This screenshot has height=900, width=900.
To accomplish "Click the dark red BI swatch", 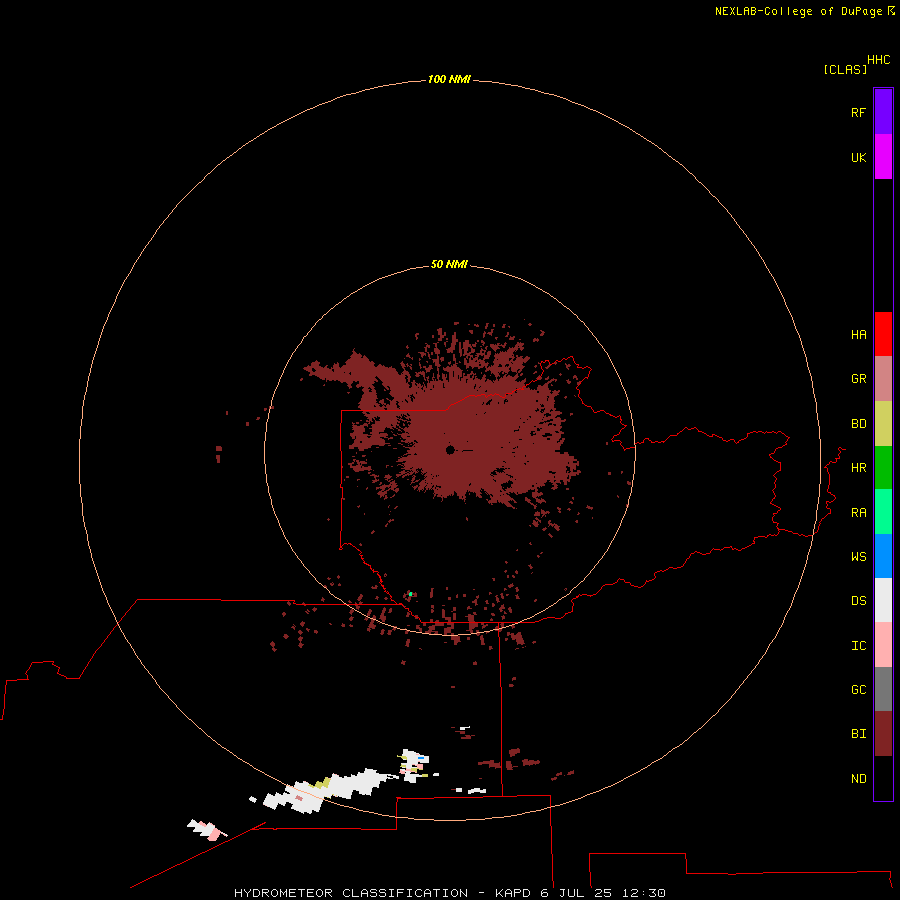I will 883,734.
